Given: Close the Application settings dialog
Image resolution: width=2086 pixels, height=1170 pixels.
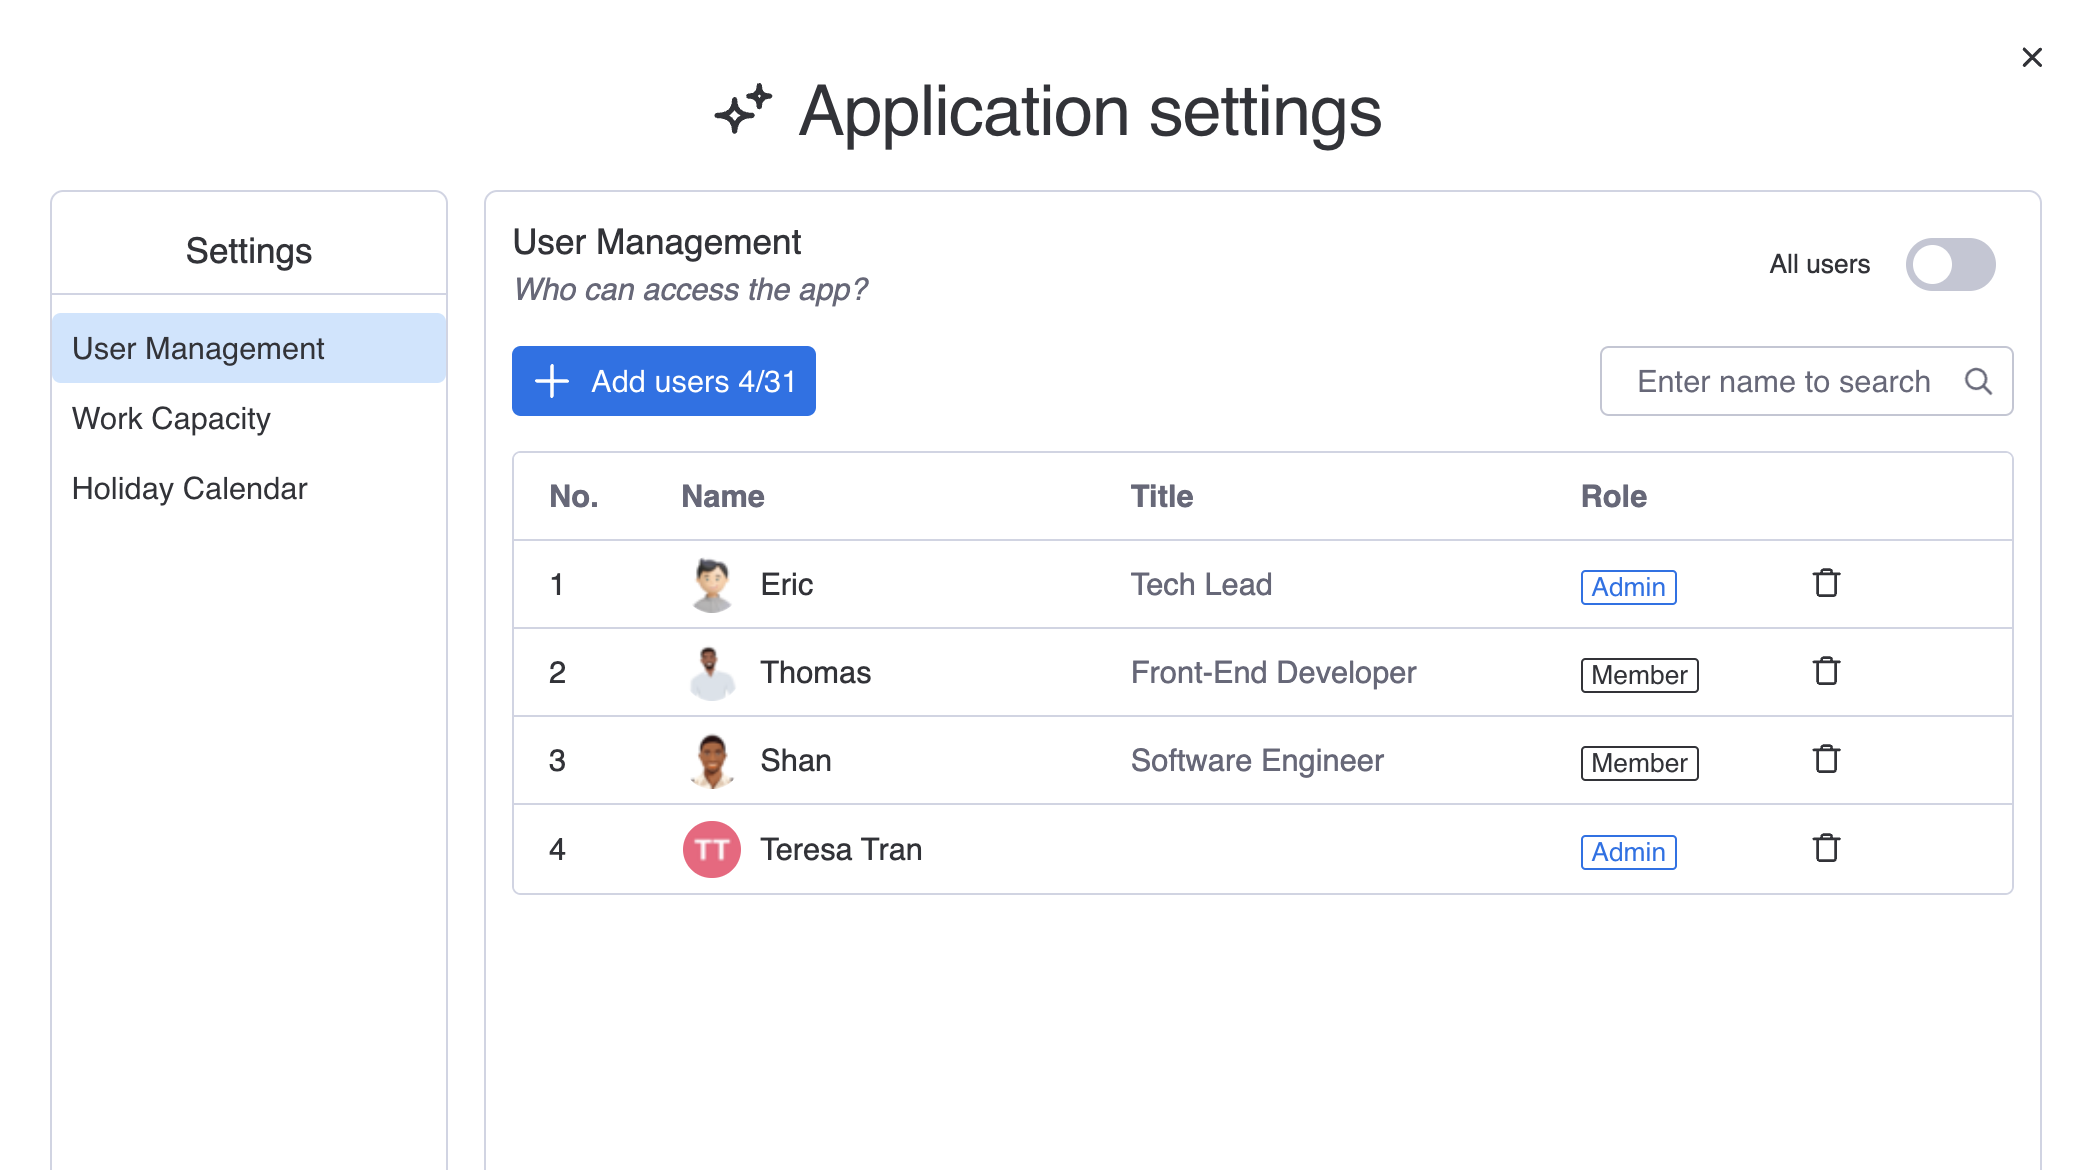Looking at the screenshot, I should tap(2031, 58).
